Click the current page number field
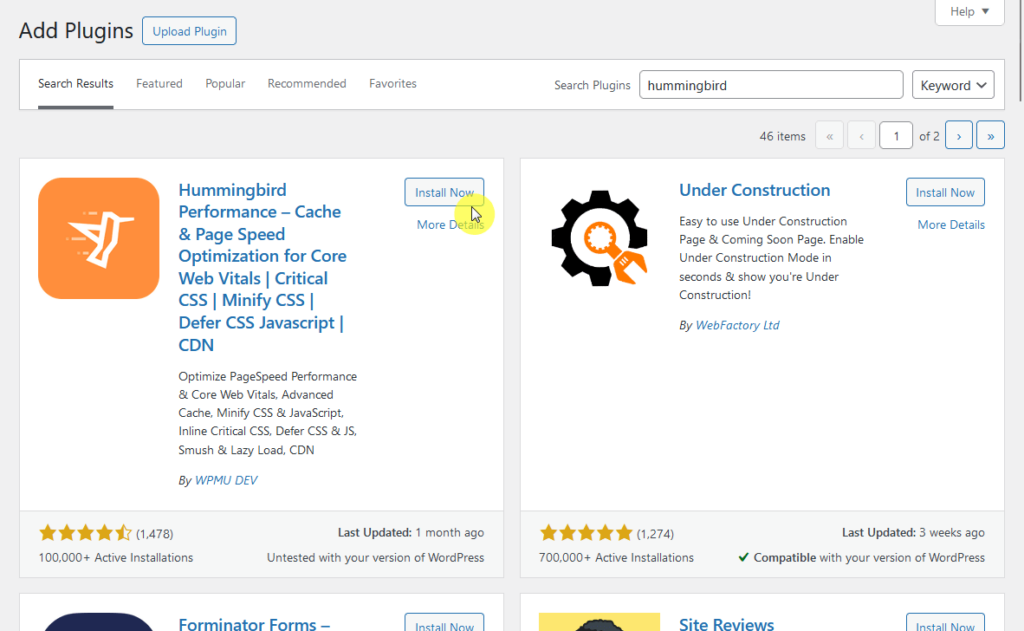Screen dimensions: 1024x631 [x=896, y=136]
